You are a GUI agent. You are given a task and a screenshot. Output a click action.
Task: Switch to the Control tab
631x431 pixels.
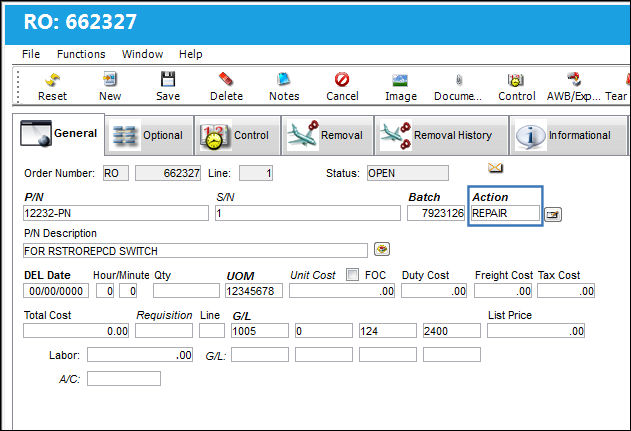tap(237, 135)
